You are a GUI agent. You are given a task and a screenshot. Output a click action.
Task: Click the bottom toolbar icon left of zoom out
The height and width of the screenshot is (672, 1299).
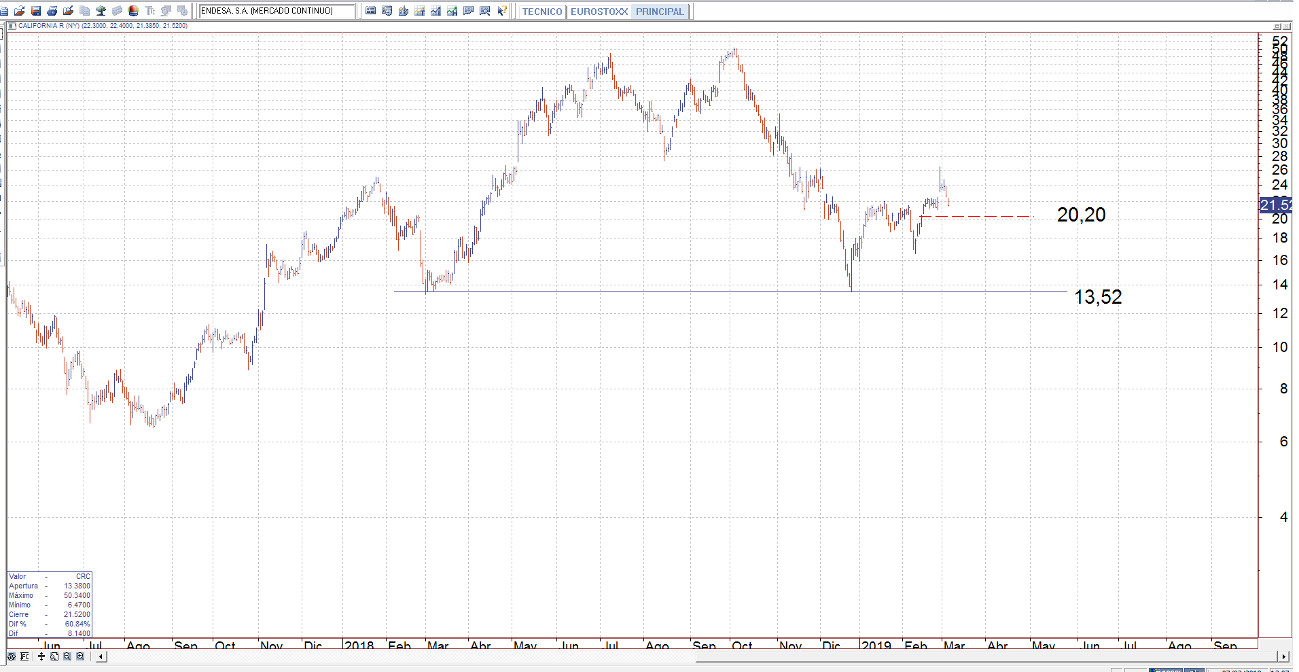click(x=54, y=656)
